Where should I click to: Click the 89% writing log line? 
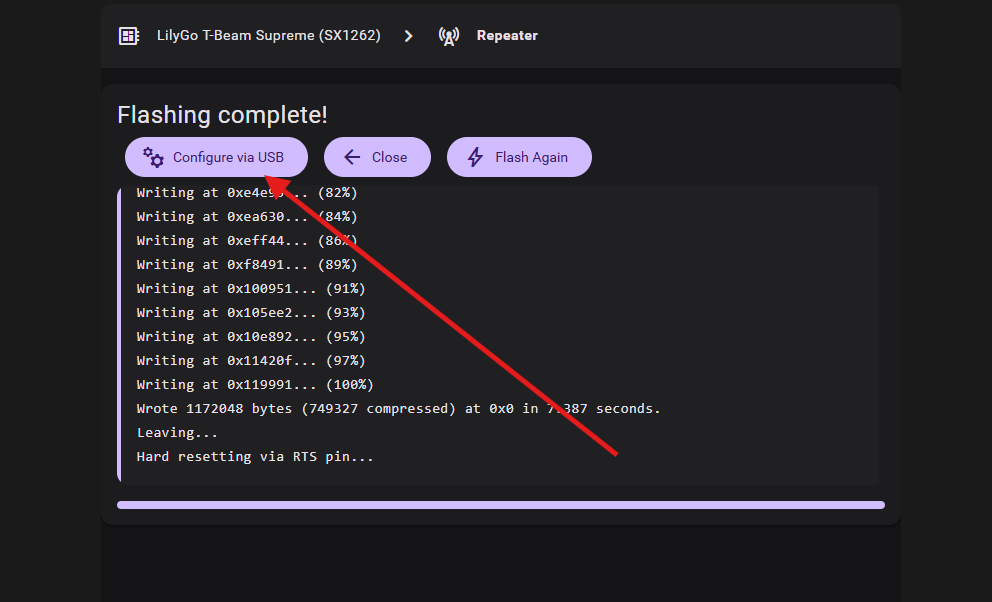click(247, 265)
